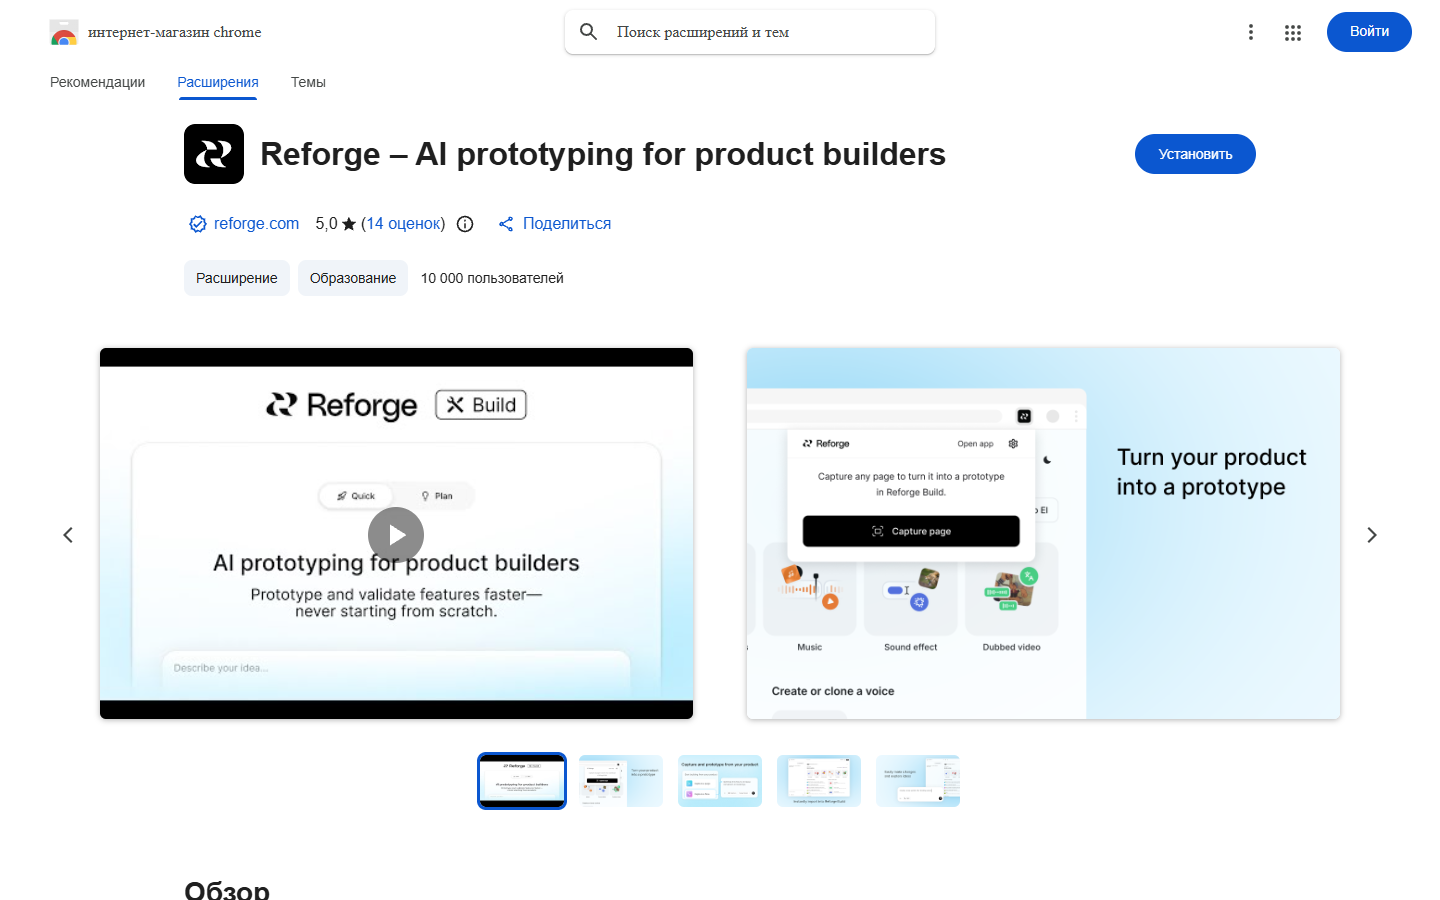Select the first video thumbnail

(x=522, y=781)
